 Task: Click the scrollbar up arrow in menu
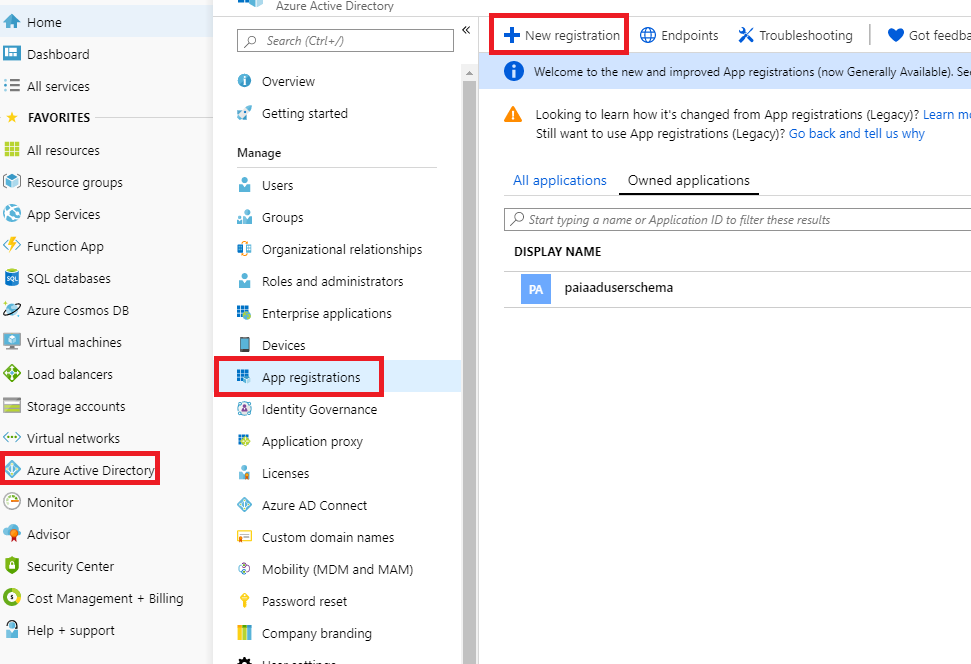click(x=469, y=73)
